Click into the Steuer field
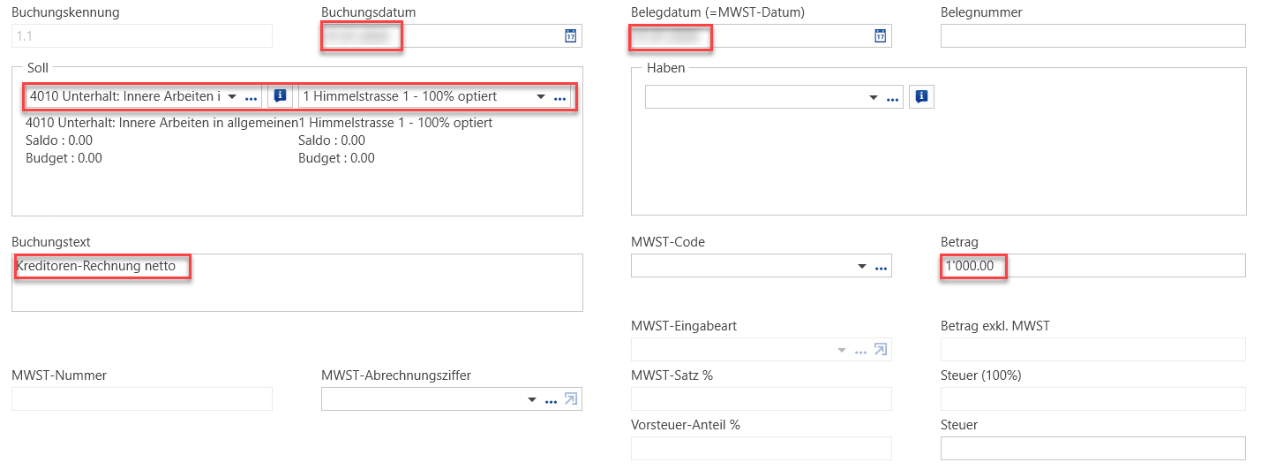Image resolution: width=1261 pixels, height=470 pixels. pyautogui.click(x=1093, y=449)
